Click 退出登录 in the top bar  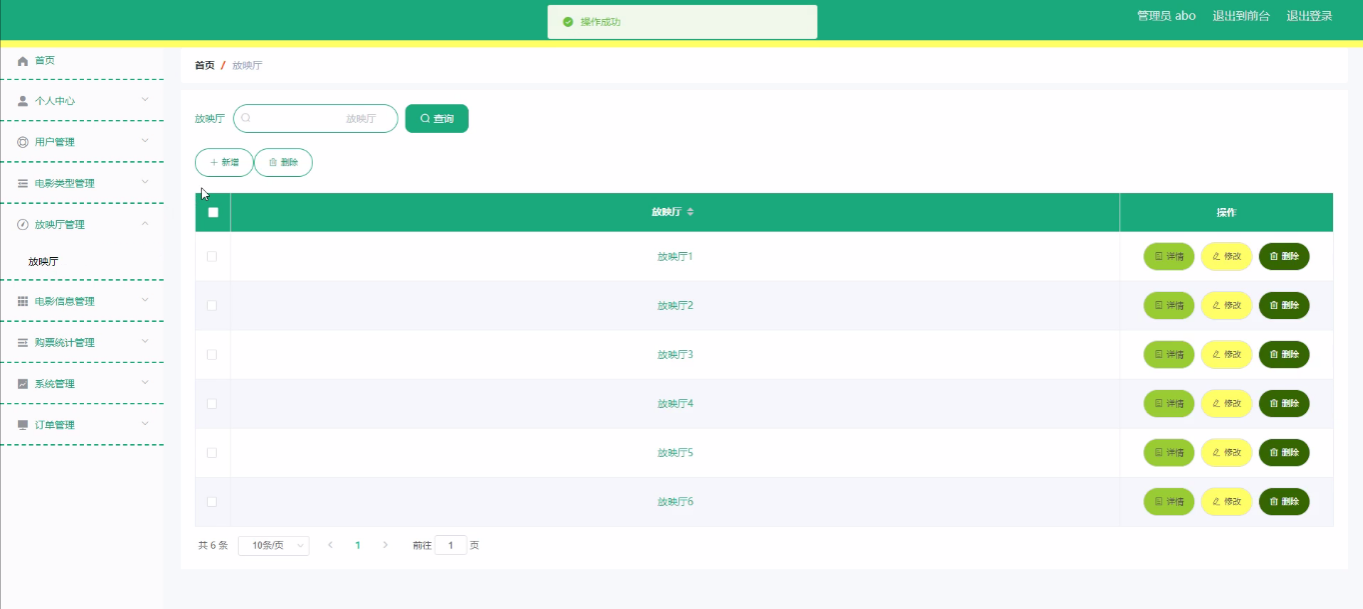point(1309,16)
